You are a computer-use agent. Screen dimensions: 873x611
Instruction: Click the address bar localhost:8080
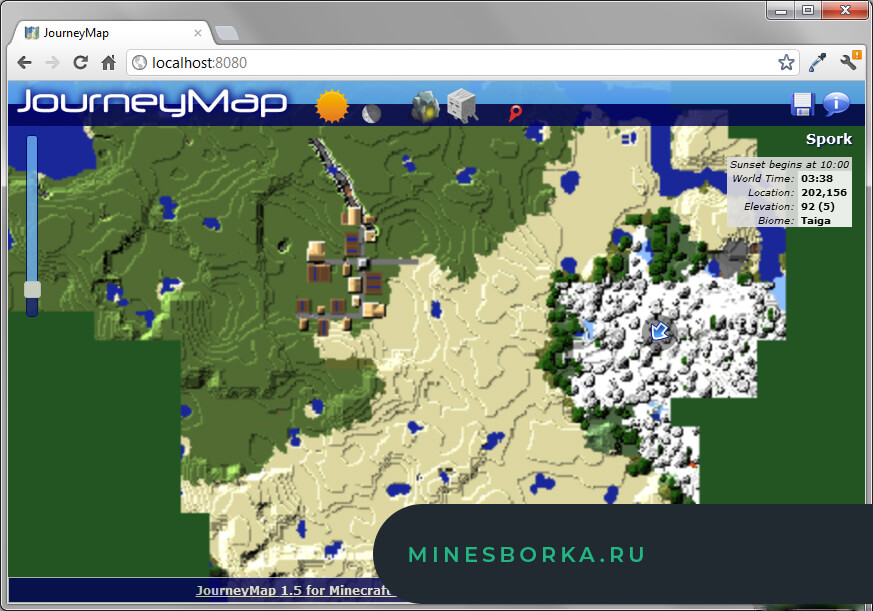pyautogui.click(x=462, y=62)
